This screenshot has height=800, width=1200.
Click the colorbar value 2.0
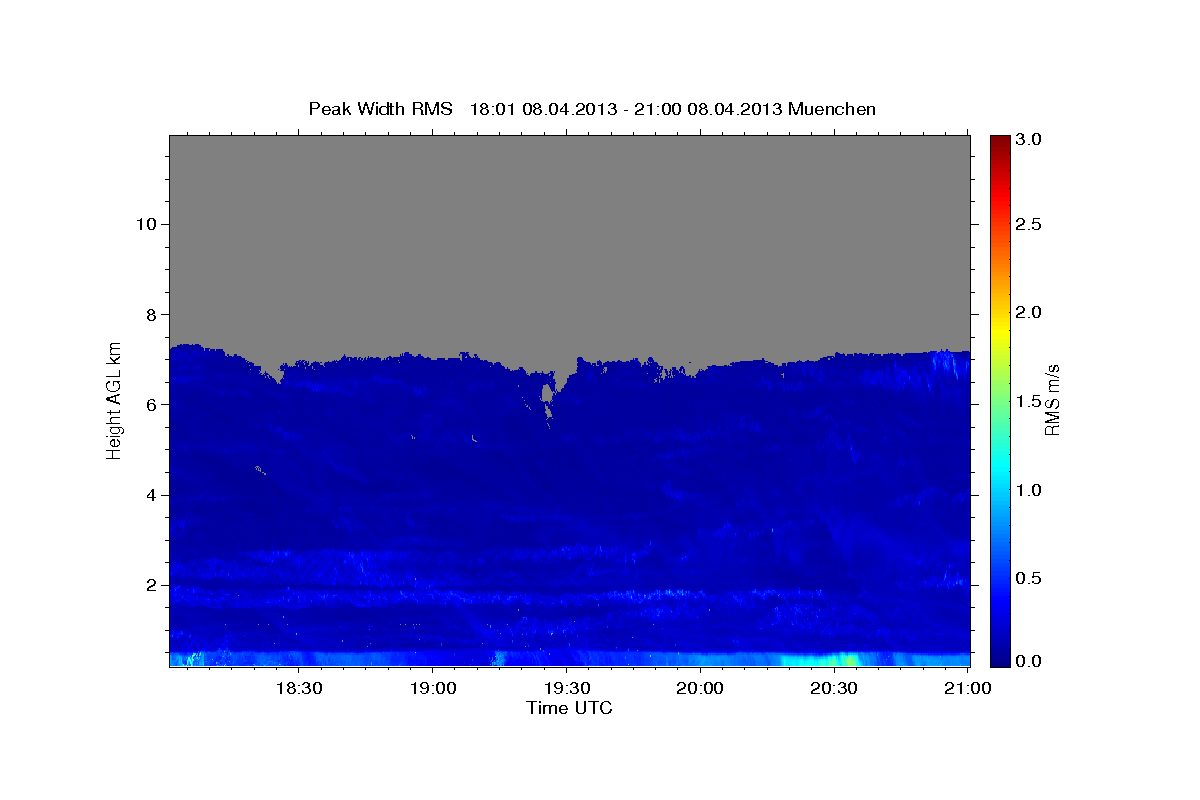(x=1028, y=313)
